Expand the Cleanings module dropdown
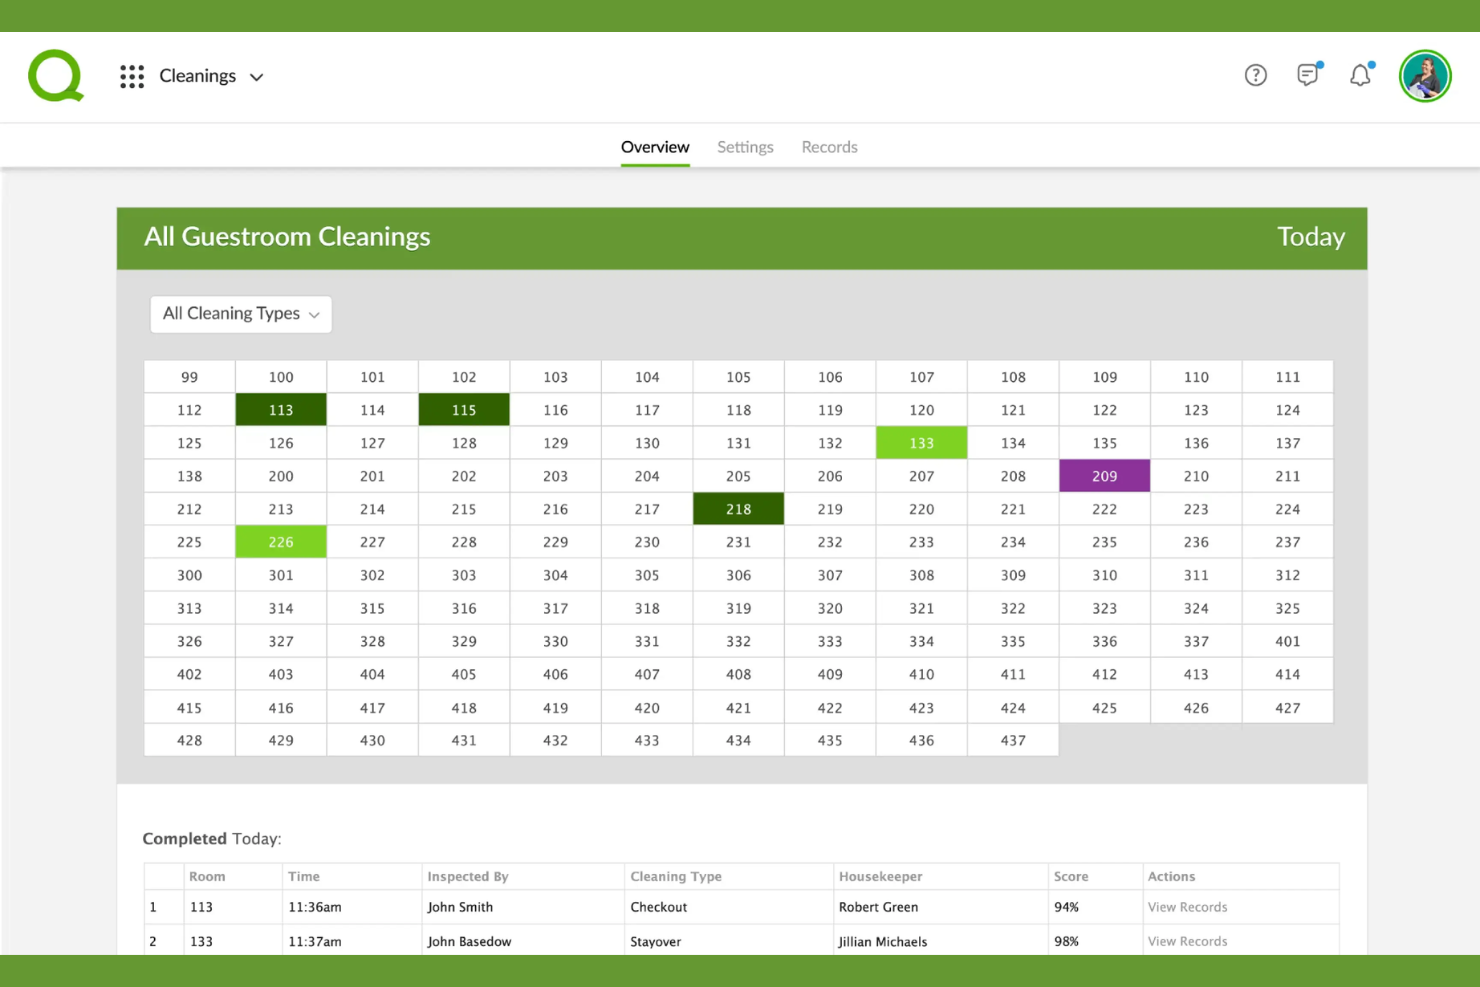Screen dimensions: 1480x987 [x=212, y=76]
